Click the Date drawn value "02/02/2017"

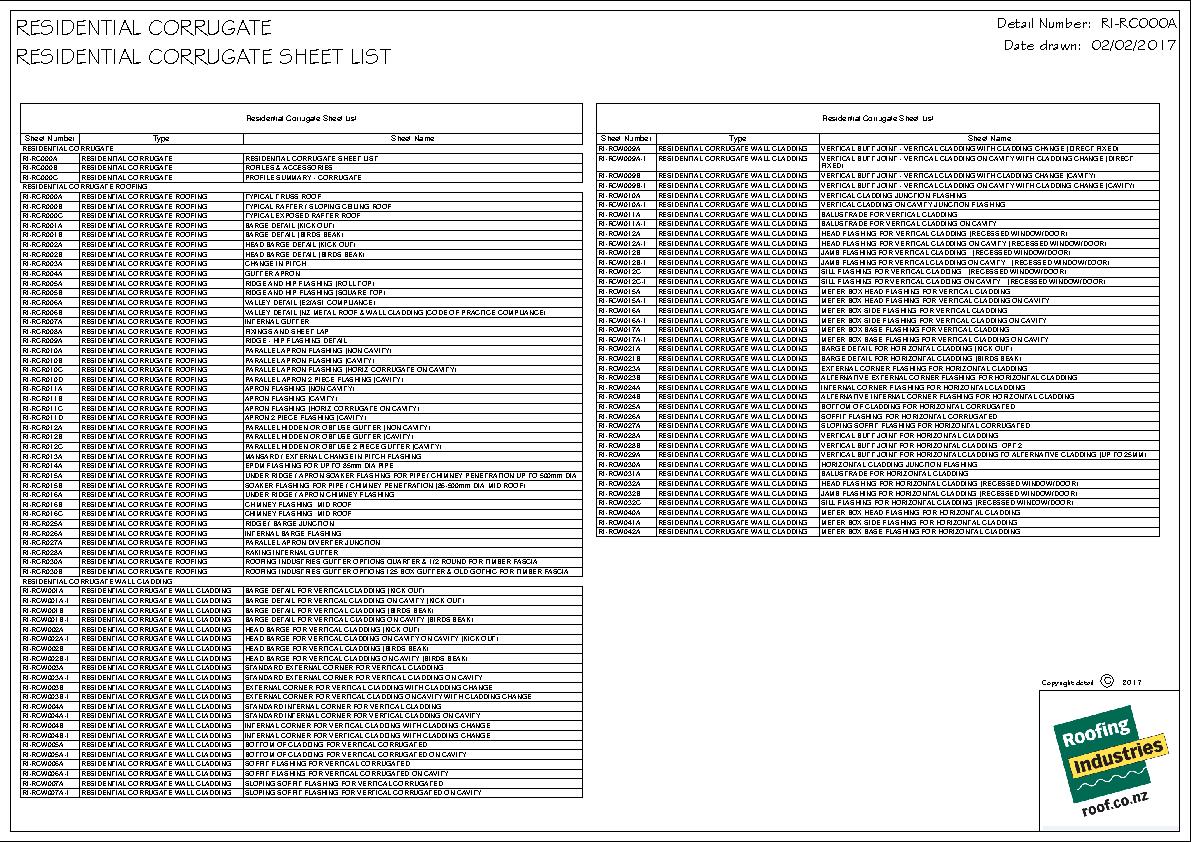point(1133,46)
